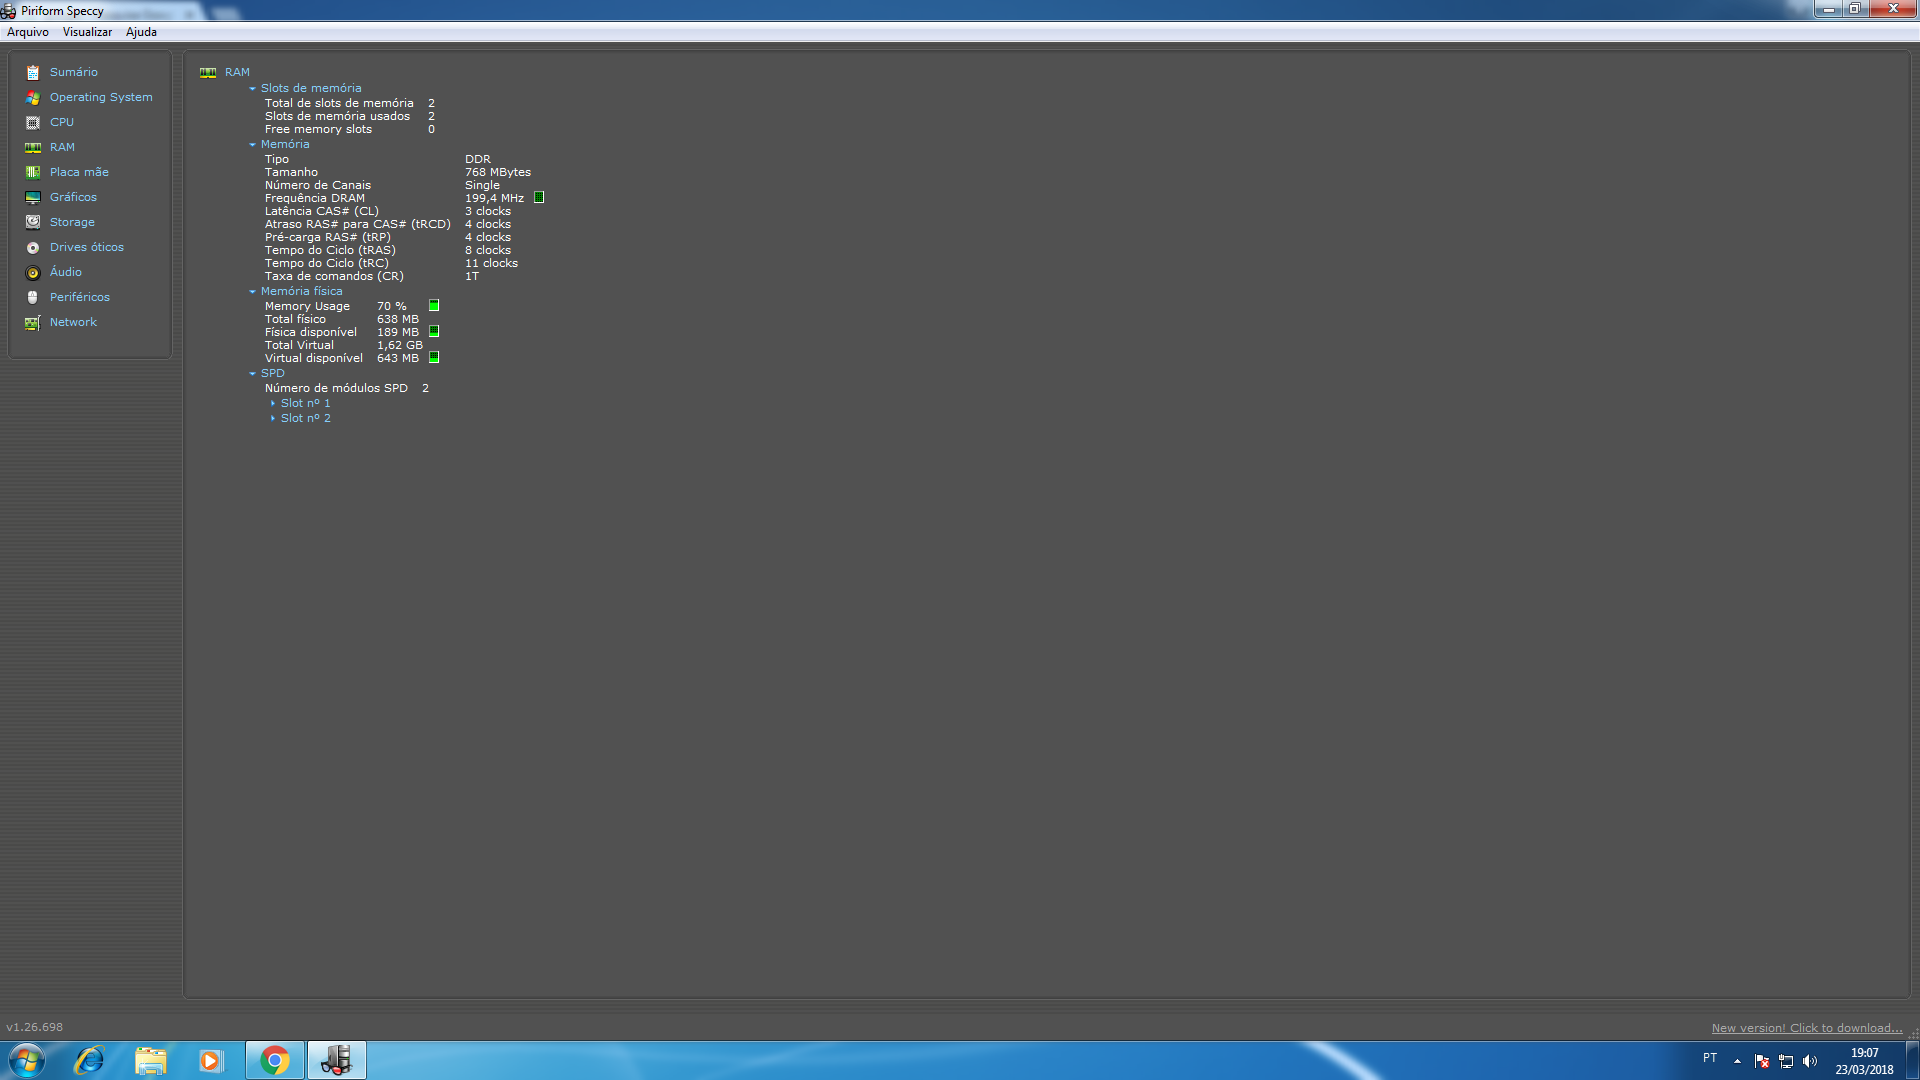
Task: Launch Internet Explorer from taskbar
Action: (89, 1060)
